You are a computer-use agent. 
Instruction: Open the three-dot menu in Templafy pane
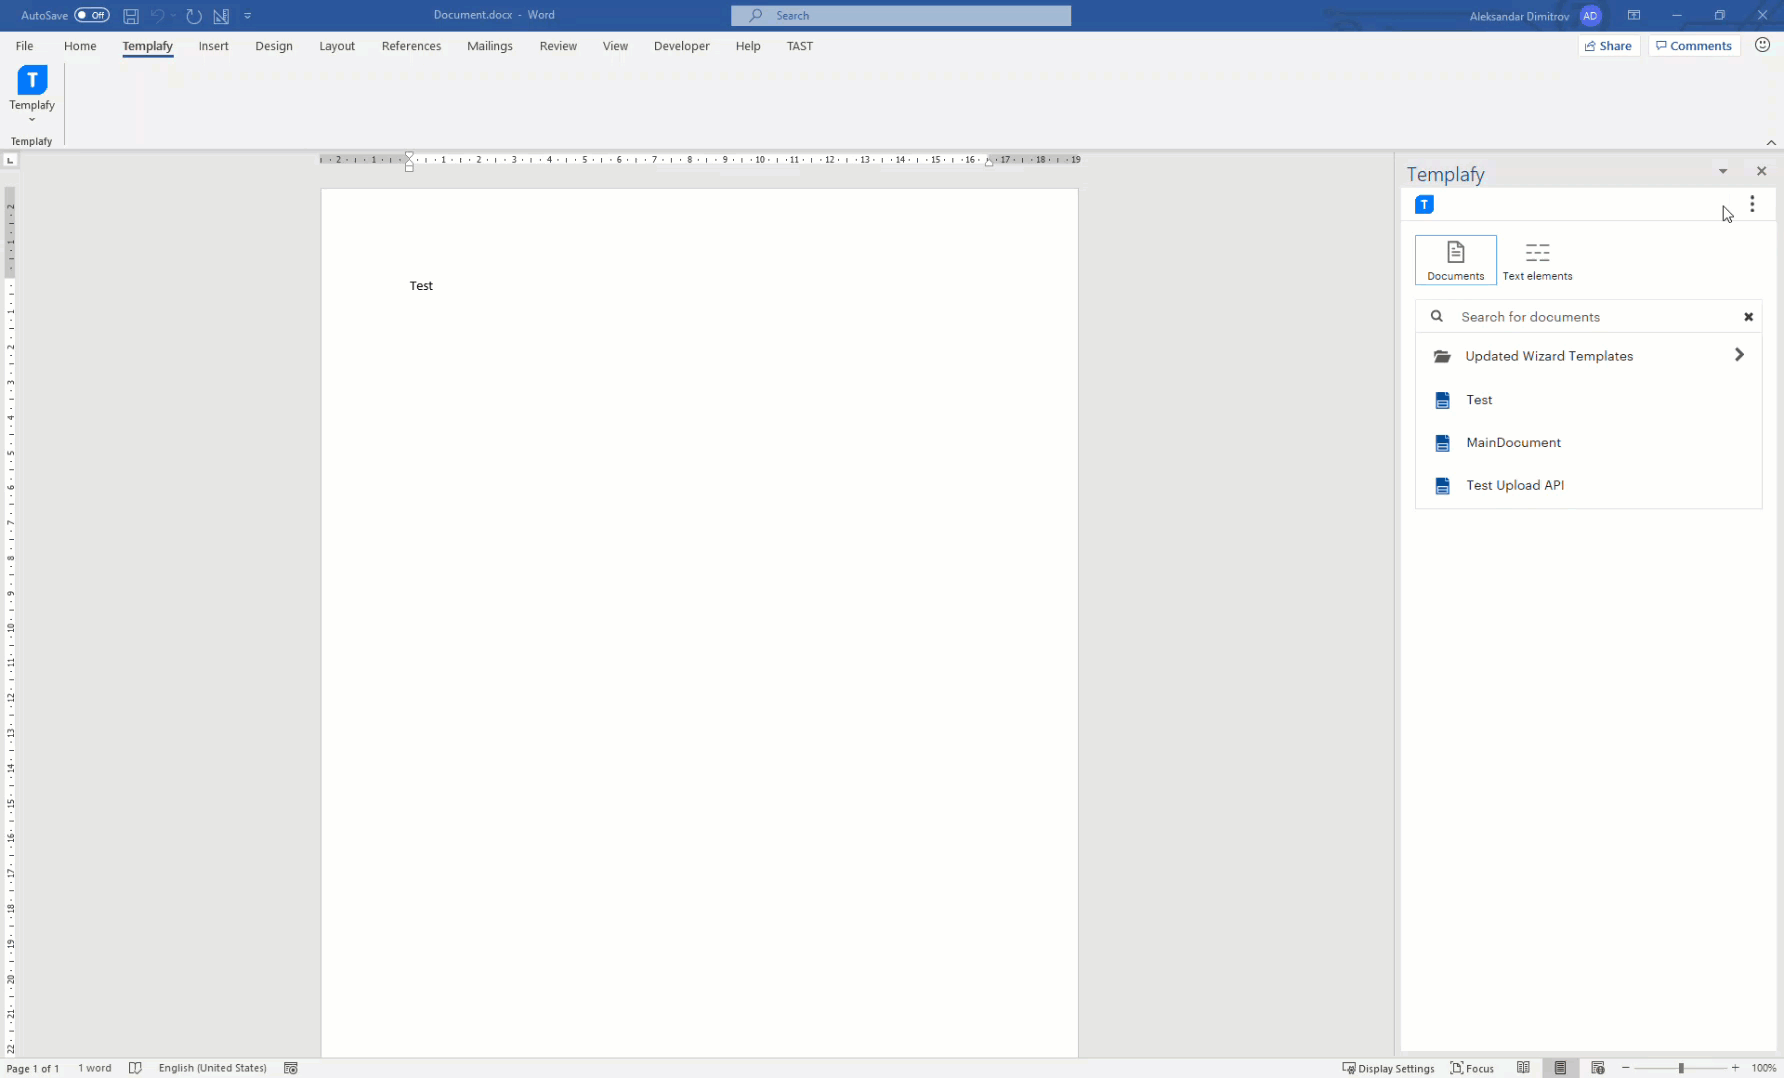tap(1752, 204)
